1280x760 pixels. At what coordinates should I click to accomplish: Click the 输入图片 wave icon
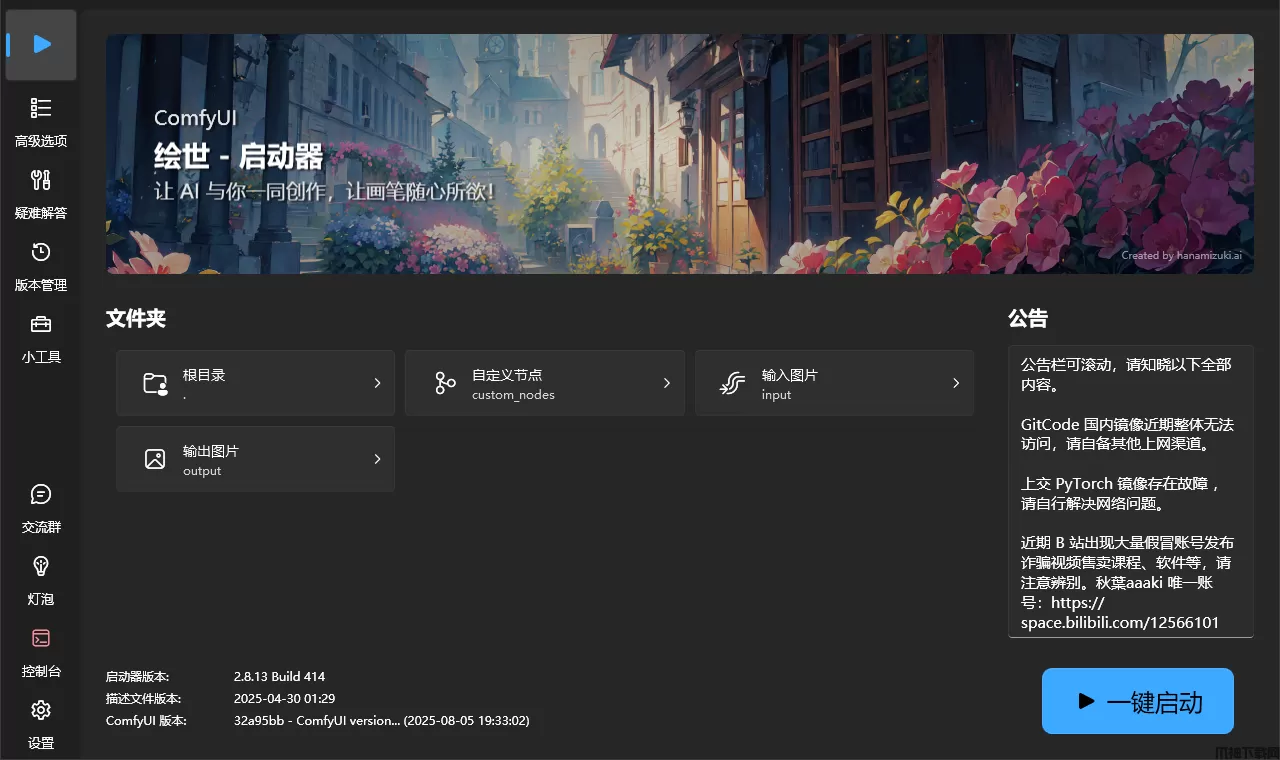pos(734,383)
